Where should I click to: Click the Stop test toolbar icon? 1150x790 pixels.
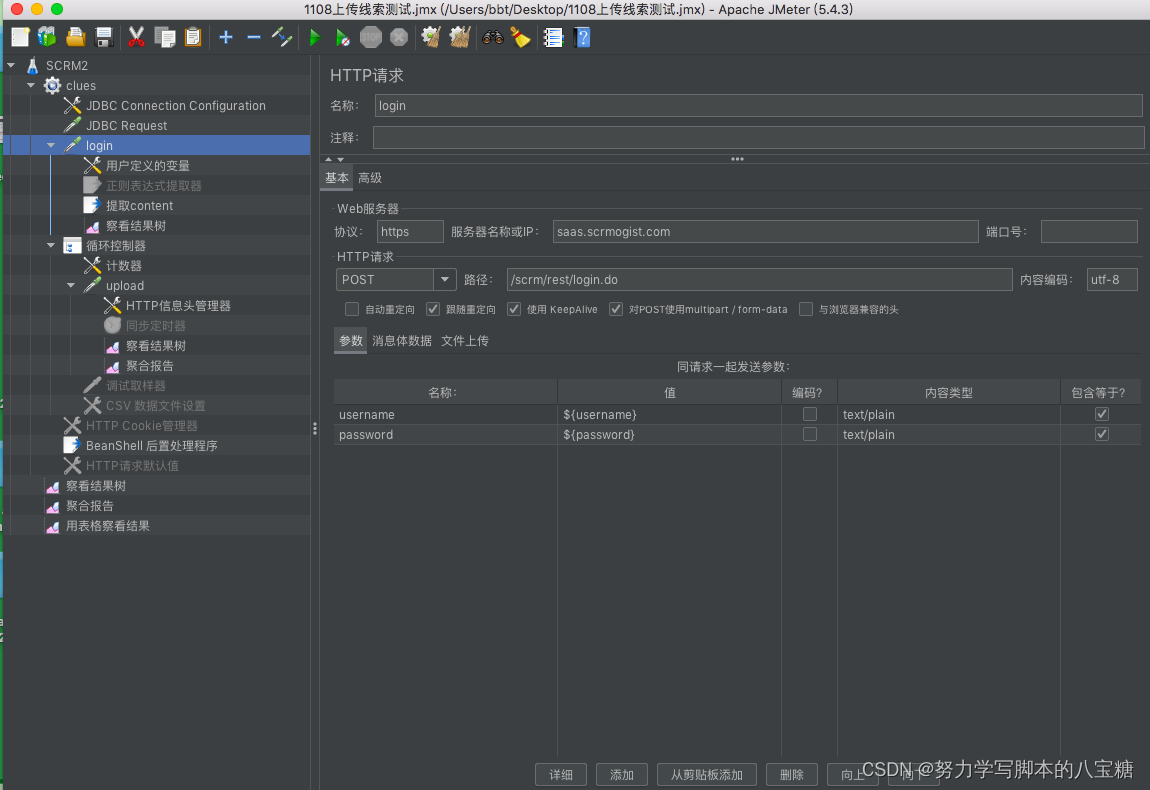pyautogui.click(x=371, y=37)
